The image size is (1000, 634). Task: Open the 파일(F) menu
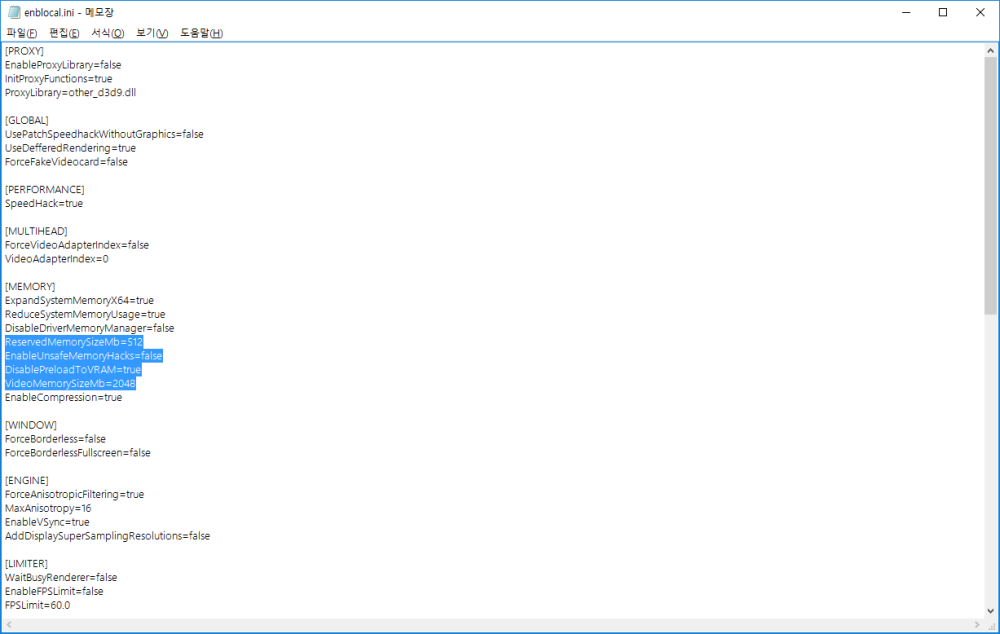[21, 33]
